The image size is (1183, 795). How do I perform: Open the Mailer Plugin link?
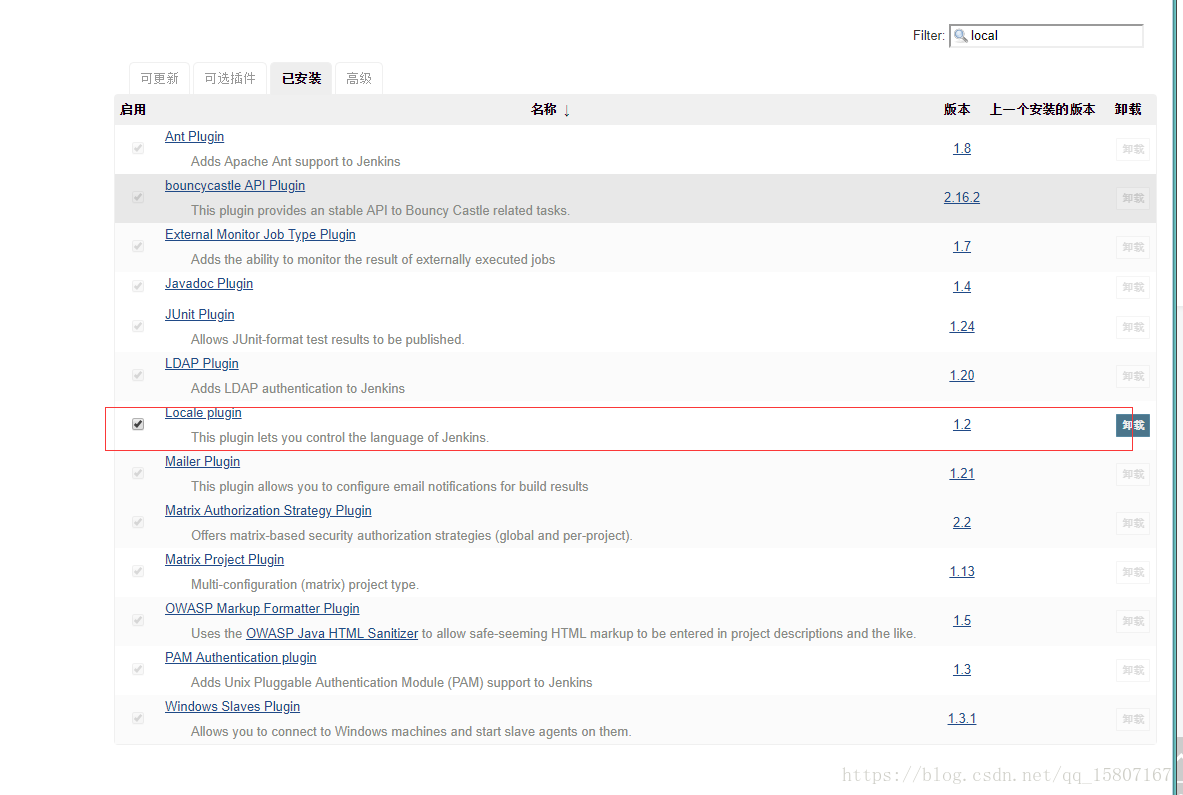coord(202,462)
